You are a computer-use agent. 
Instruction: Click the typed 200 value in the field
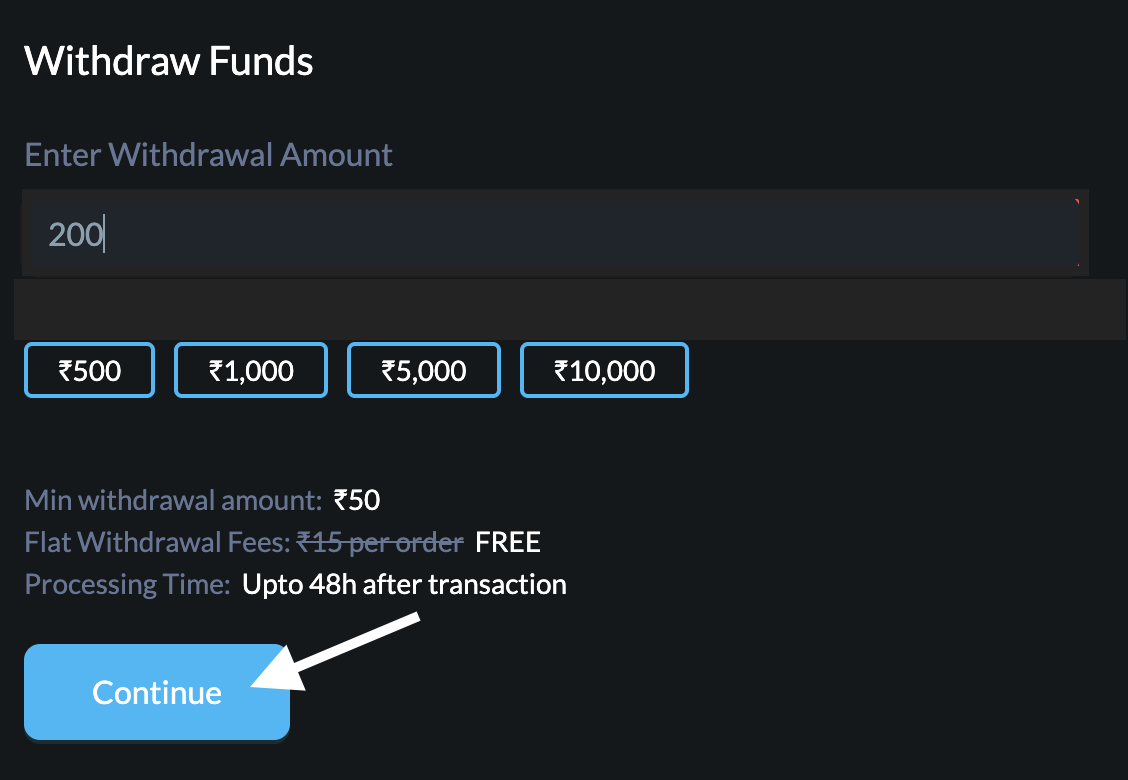click(x=76, y=235)
